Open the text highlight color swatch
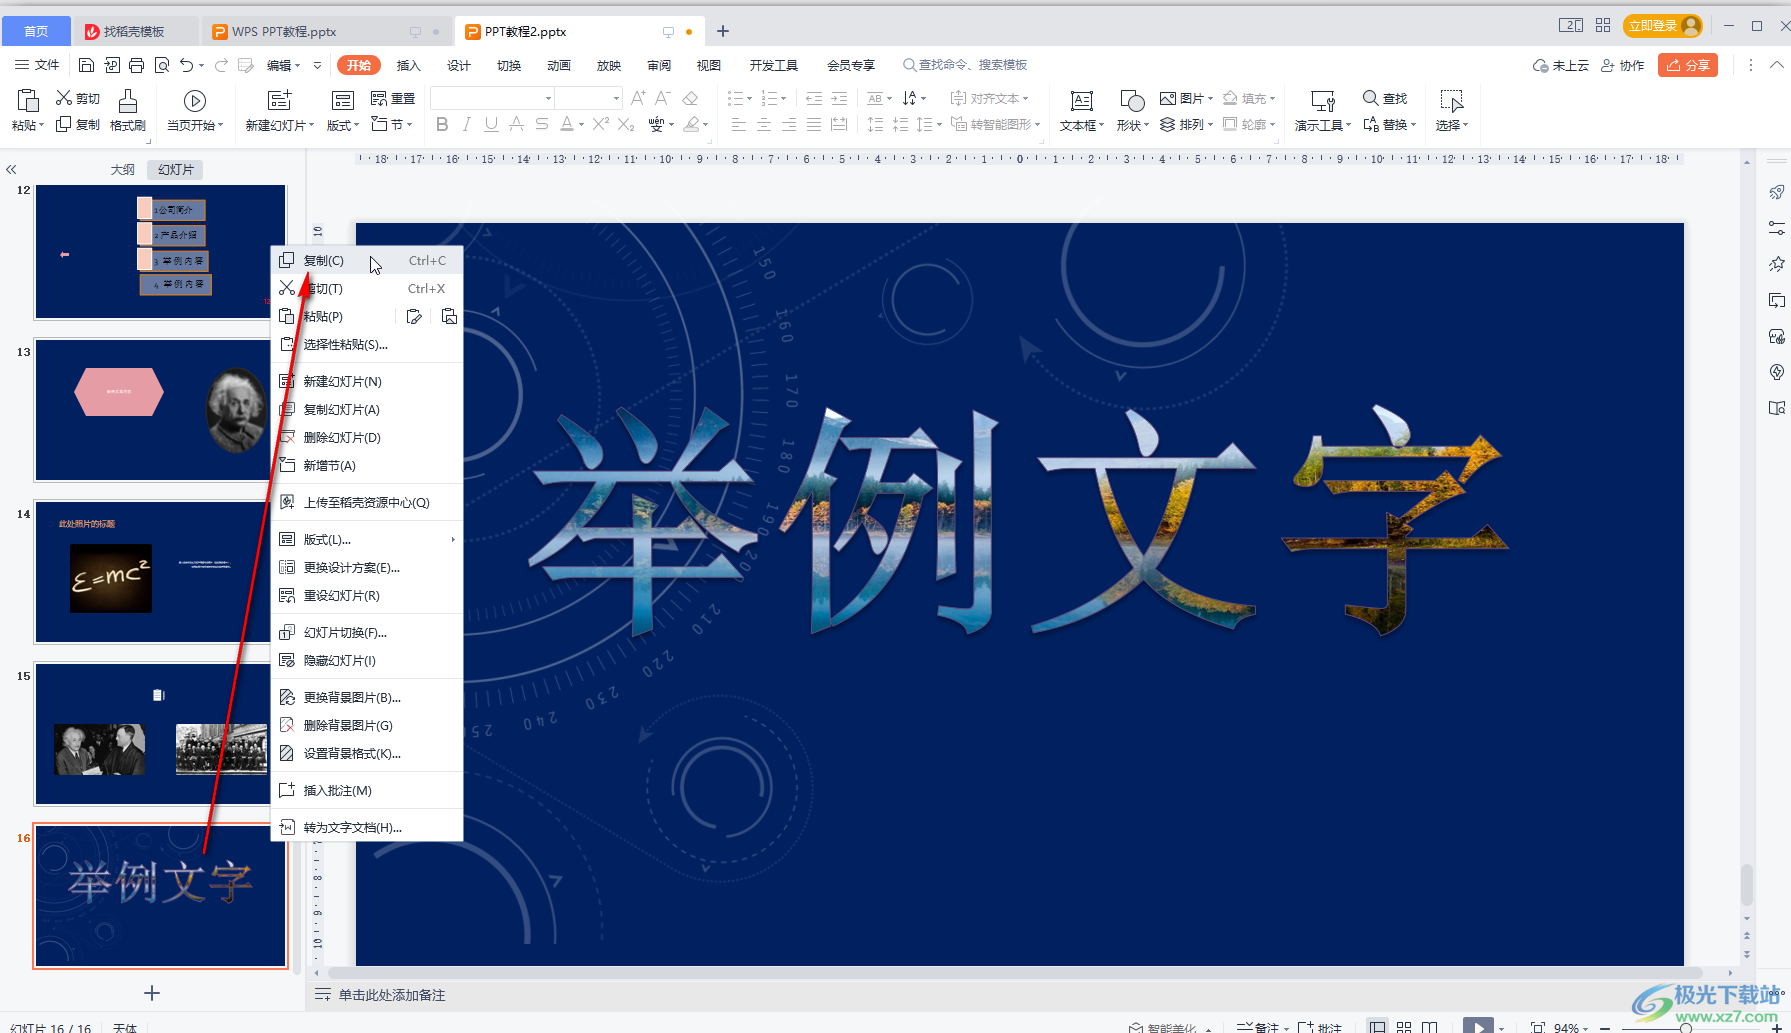This screenshot has height=1033, width=1791. 692,124
